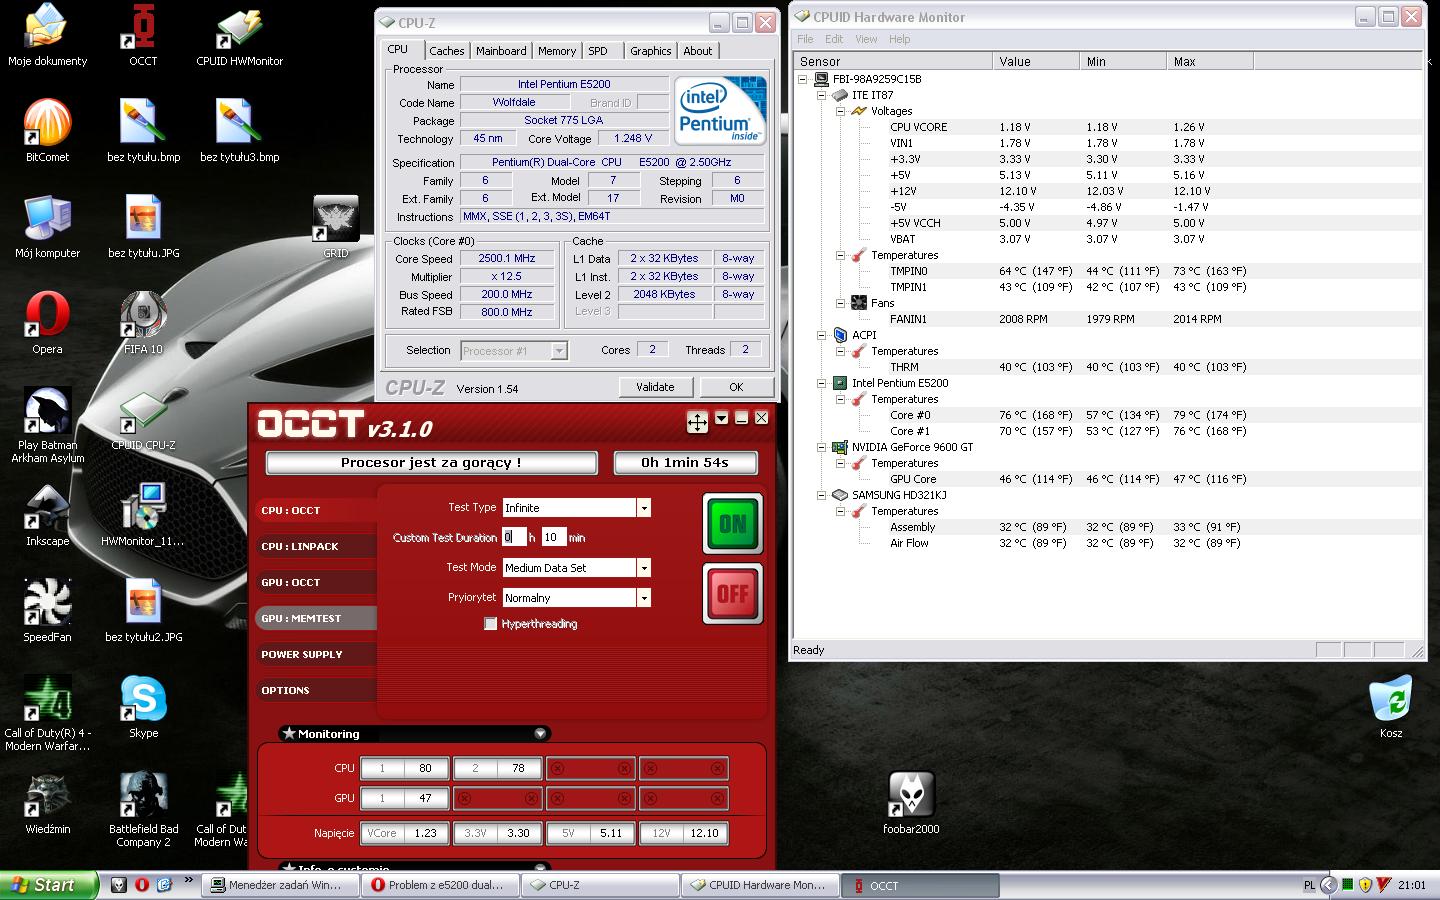Image resolution: width=1440 pixels, height=900 pixels.
Task: Select the GPU : OCCT test button
Action: pos(316,583)
